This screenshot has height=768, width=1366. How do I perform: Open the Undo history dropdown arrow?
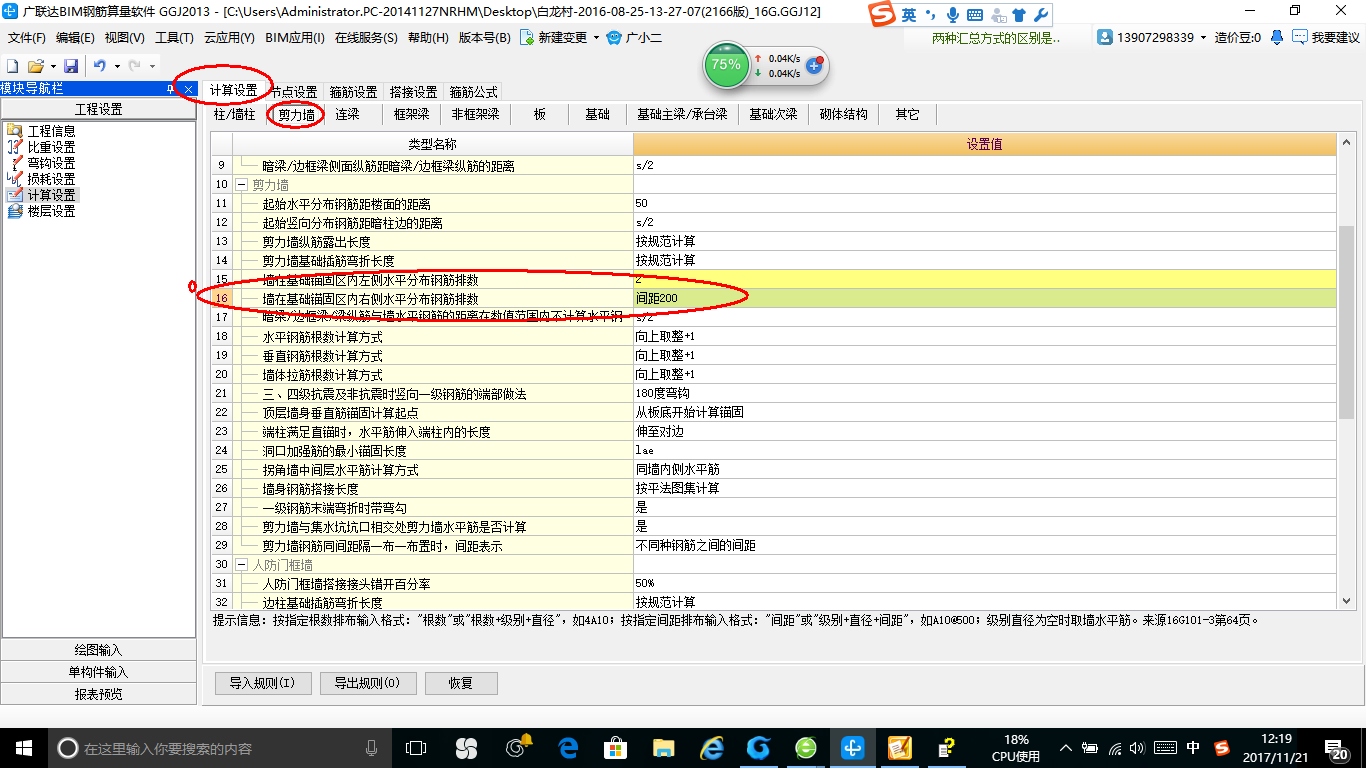coord(116,65)
